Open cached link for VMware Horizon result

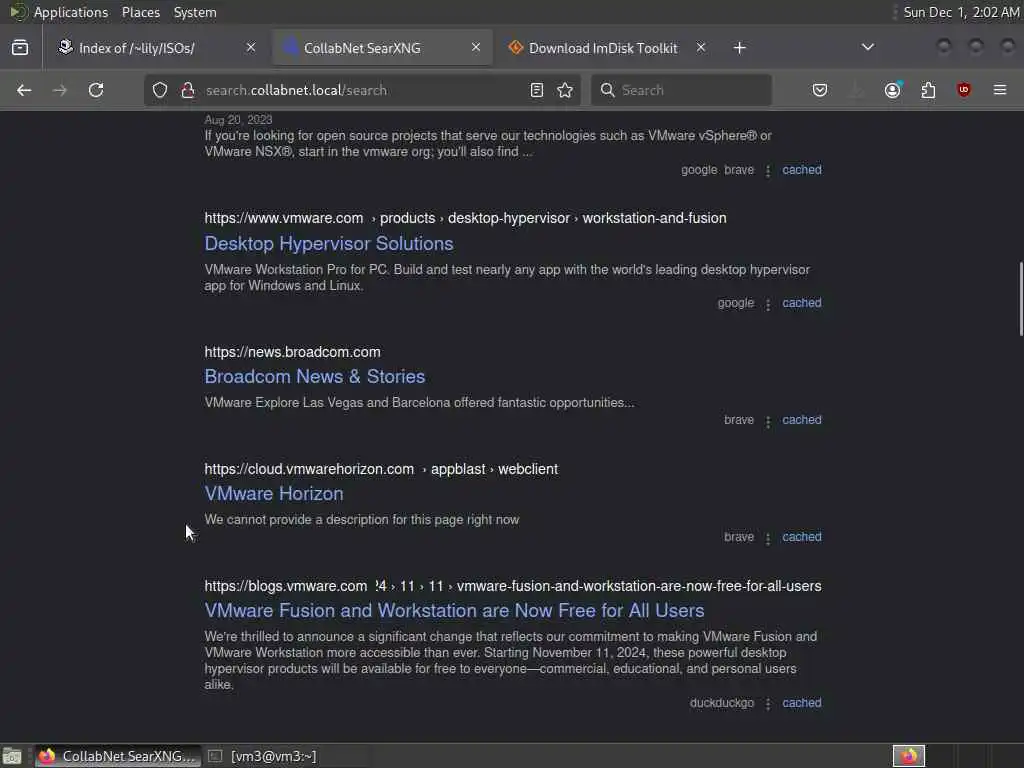(x=802, y=537)
